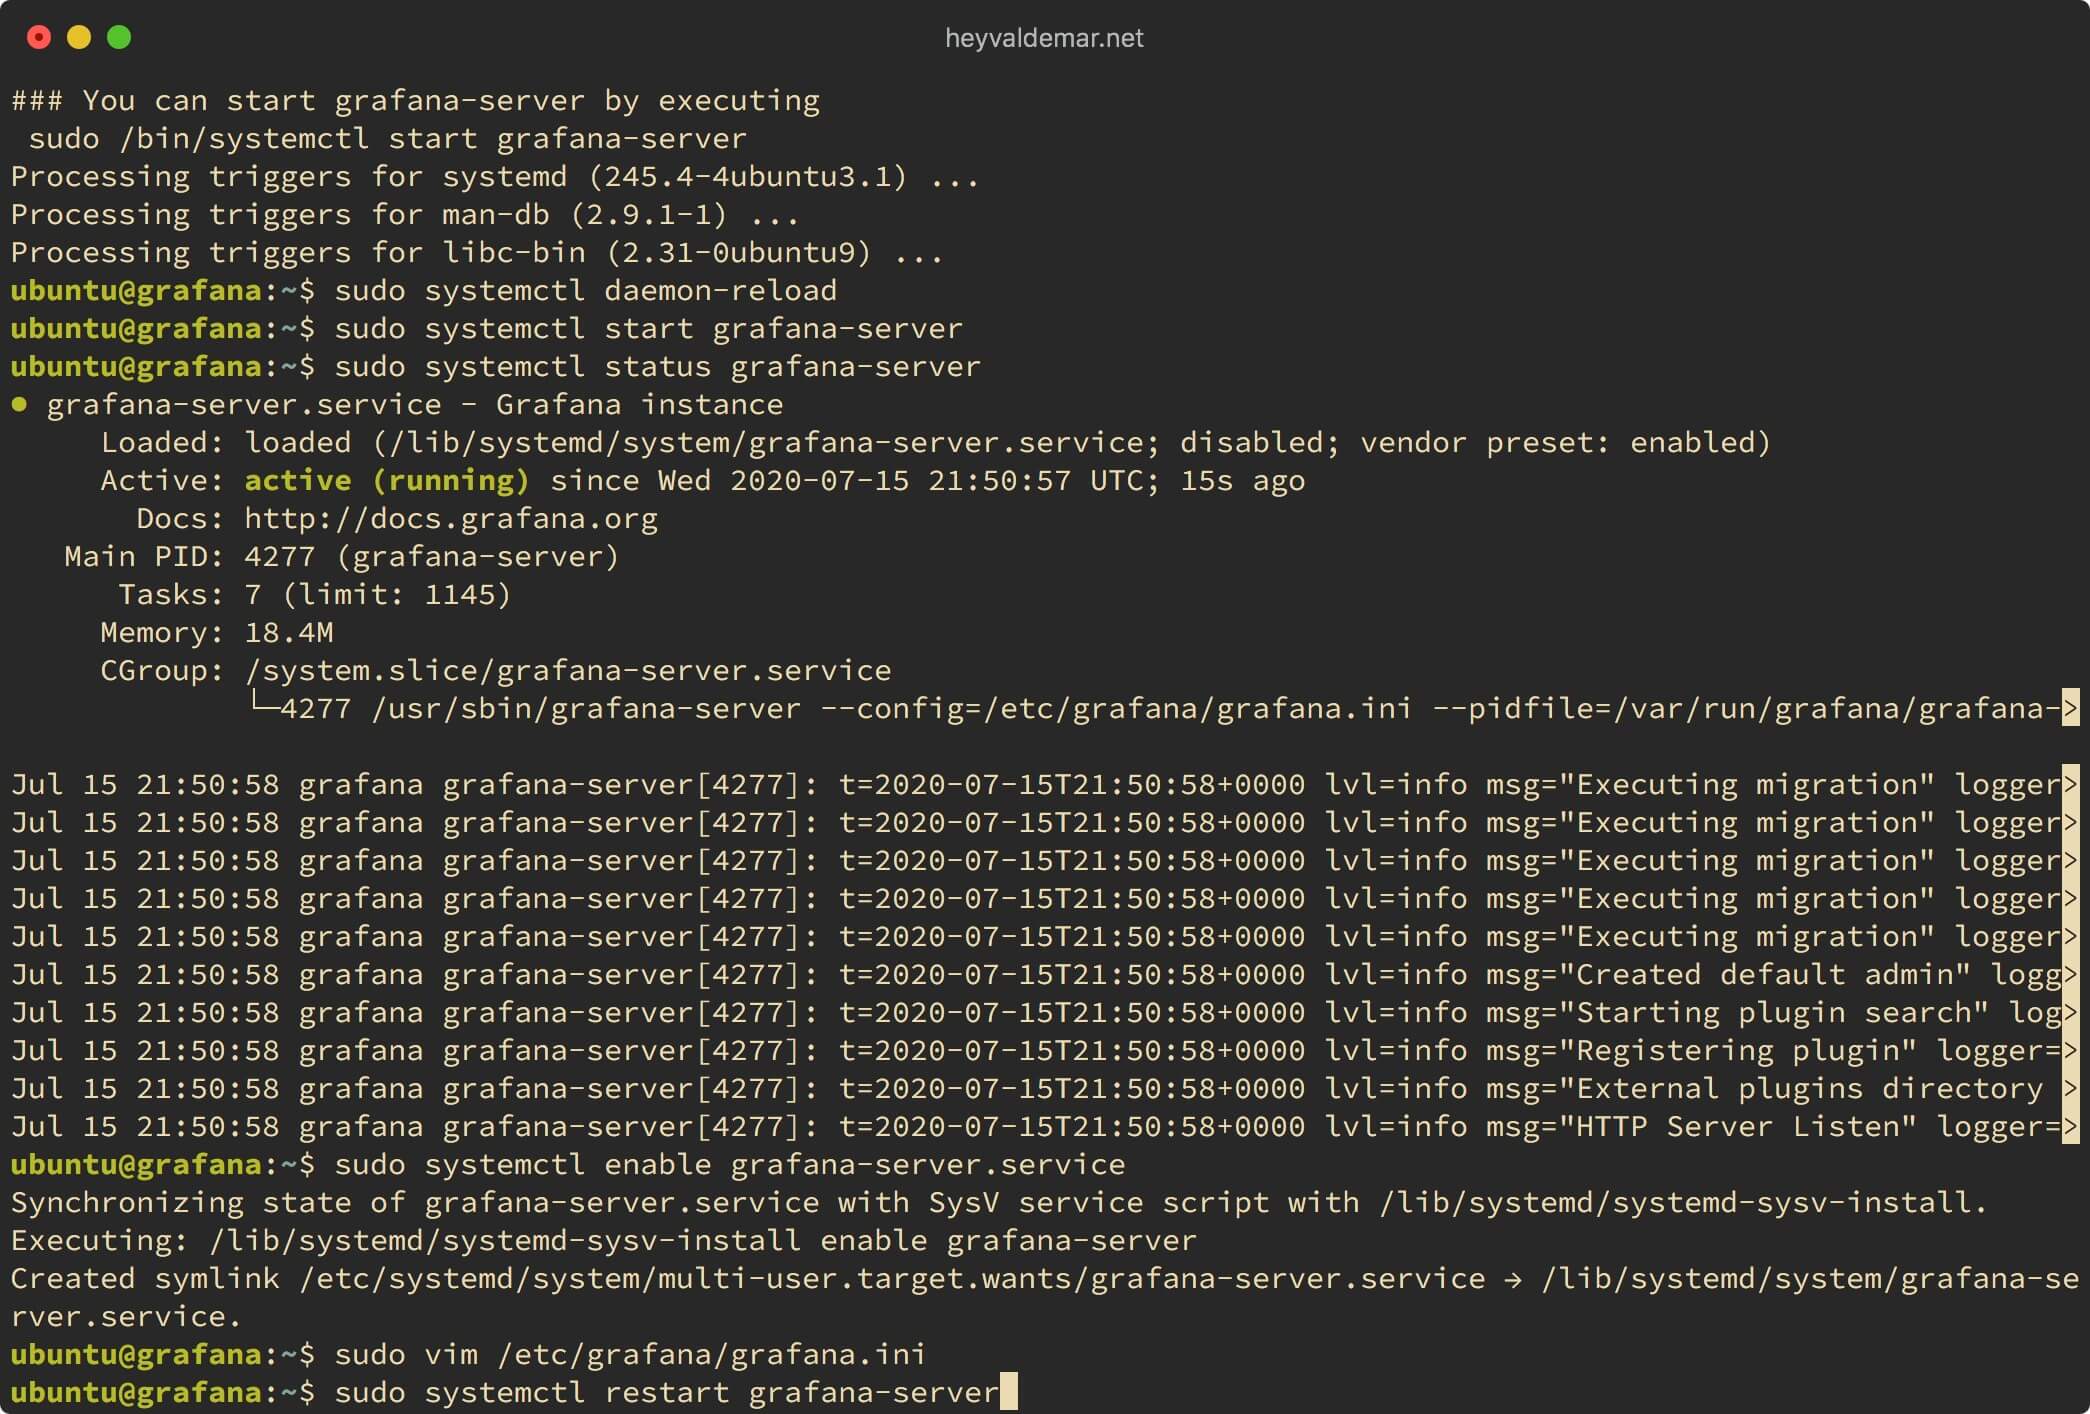
Task: Click 'sudo /bin/systemctl start grafana-server' hint line
Action: 387,139
